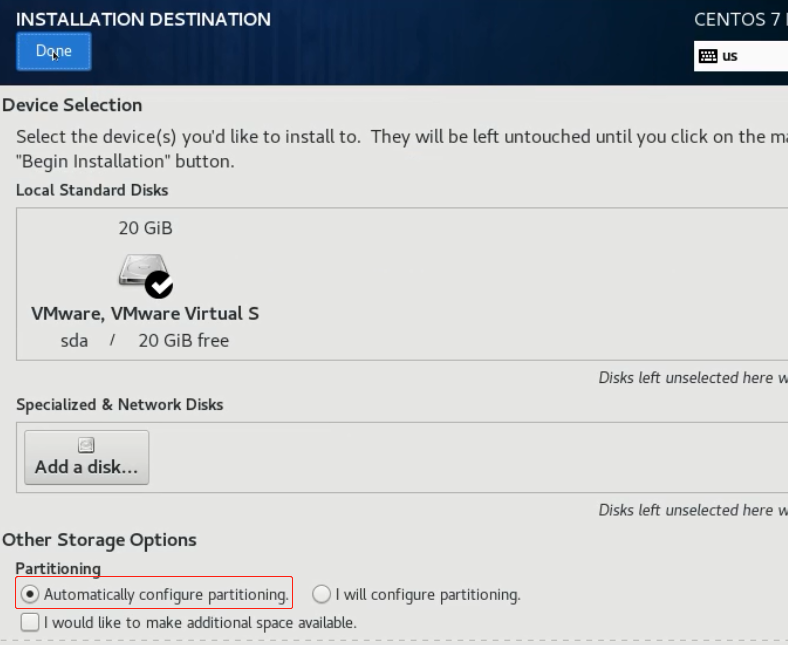Click the small icon above "Add a disk..."
Screen dimensions: 788x645
point(86,446)
